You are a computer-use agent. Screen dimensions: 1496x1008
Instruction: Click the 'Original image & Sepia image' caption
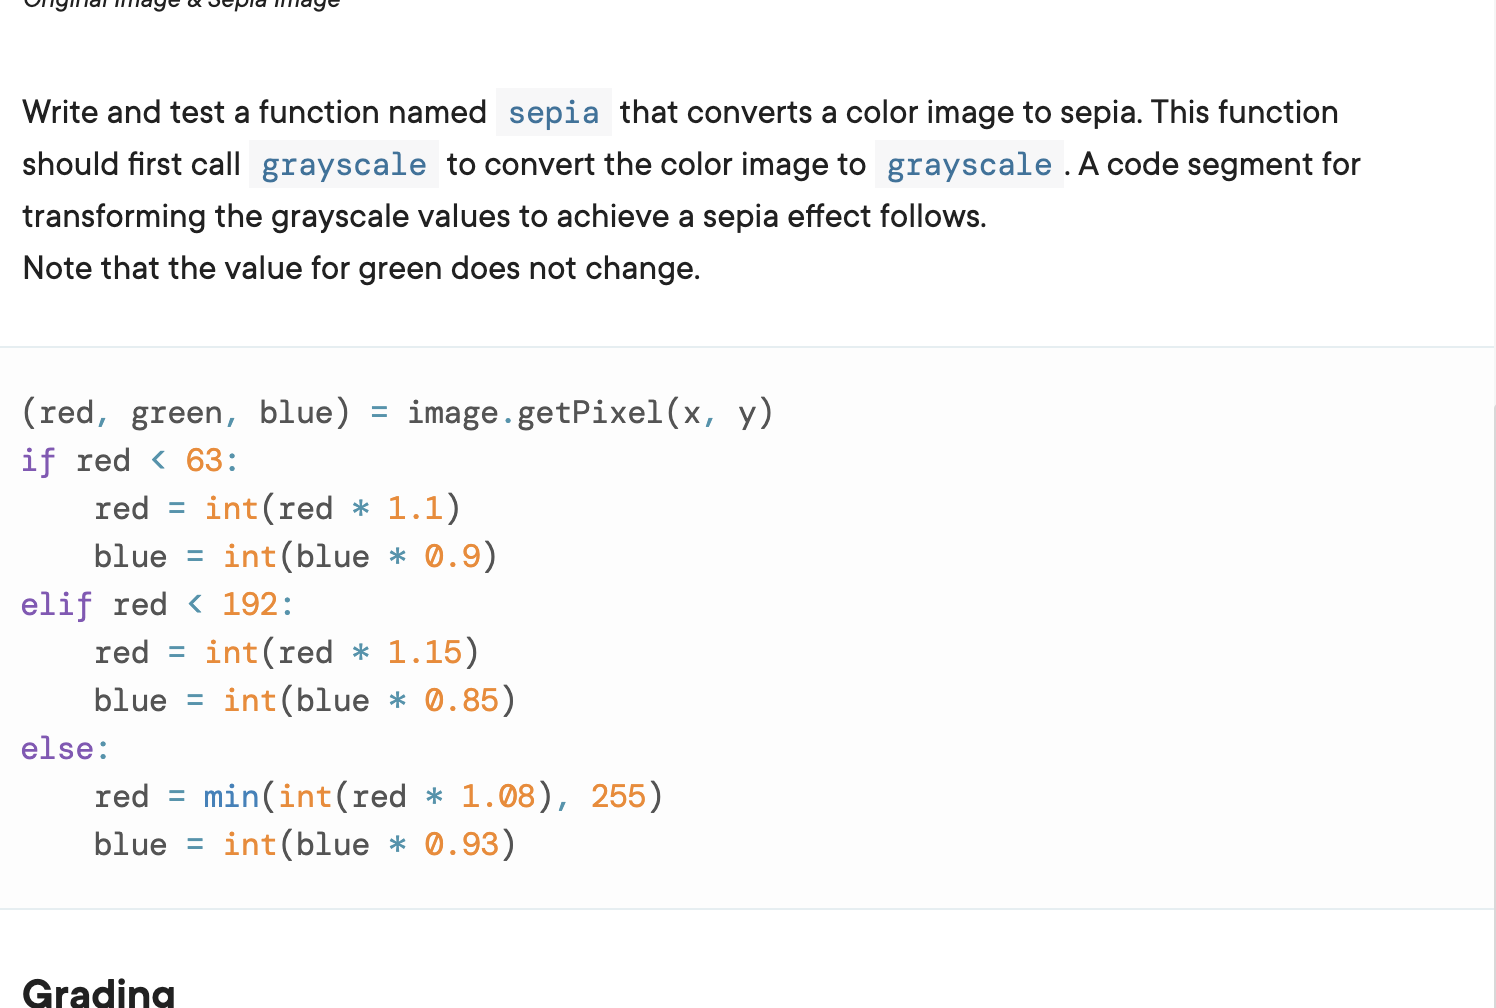click(181, 4)
